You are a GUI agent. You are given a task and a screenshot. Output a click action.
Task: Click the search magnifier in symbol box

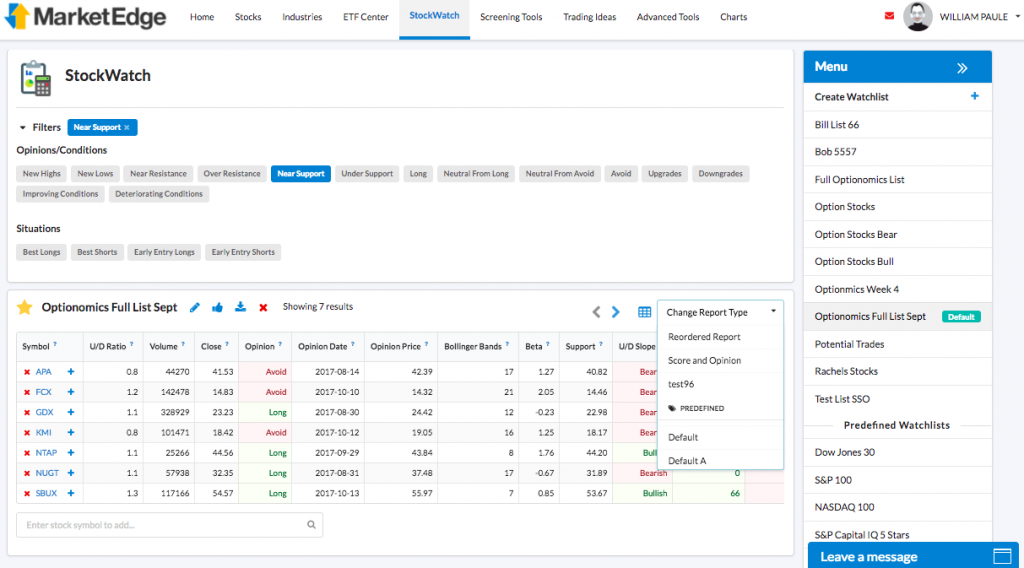pos(312,525)
